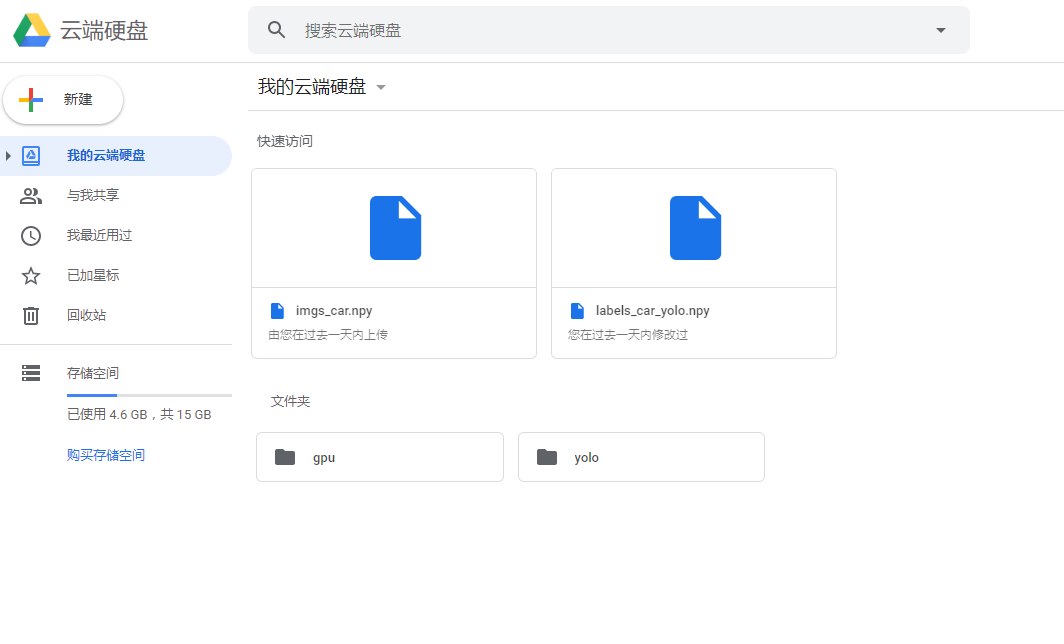
Task: Click the 购买存储空间 link
Action: (106, 455)
